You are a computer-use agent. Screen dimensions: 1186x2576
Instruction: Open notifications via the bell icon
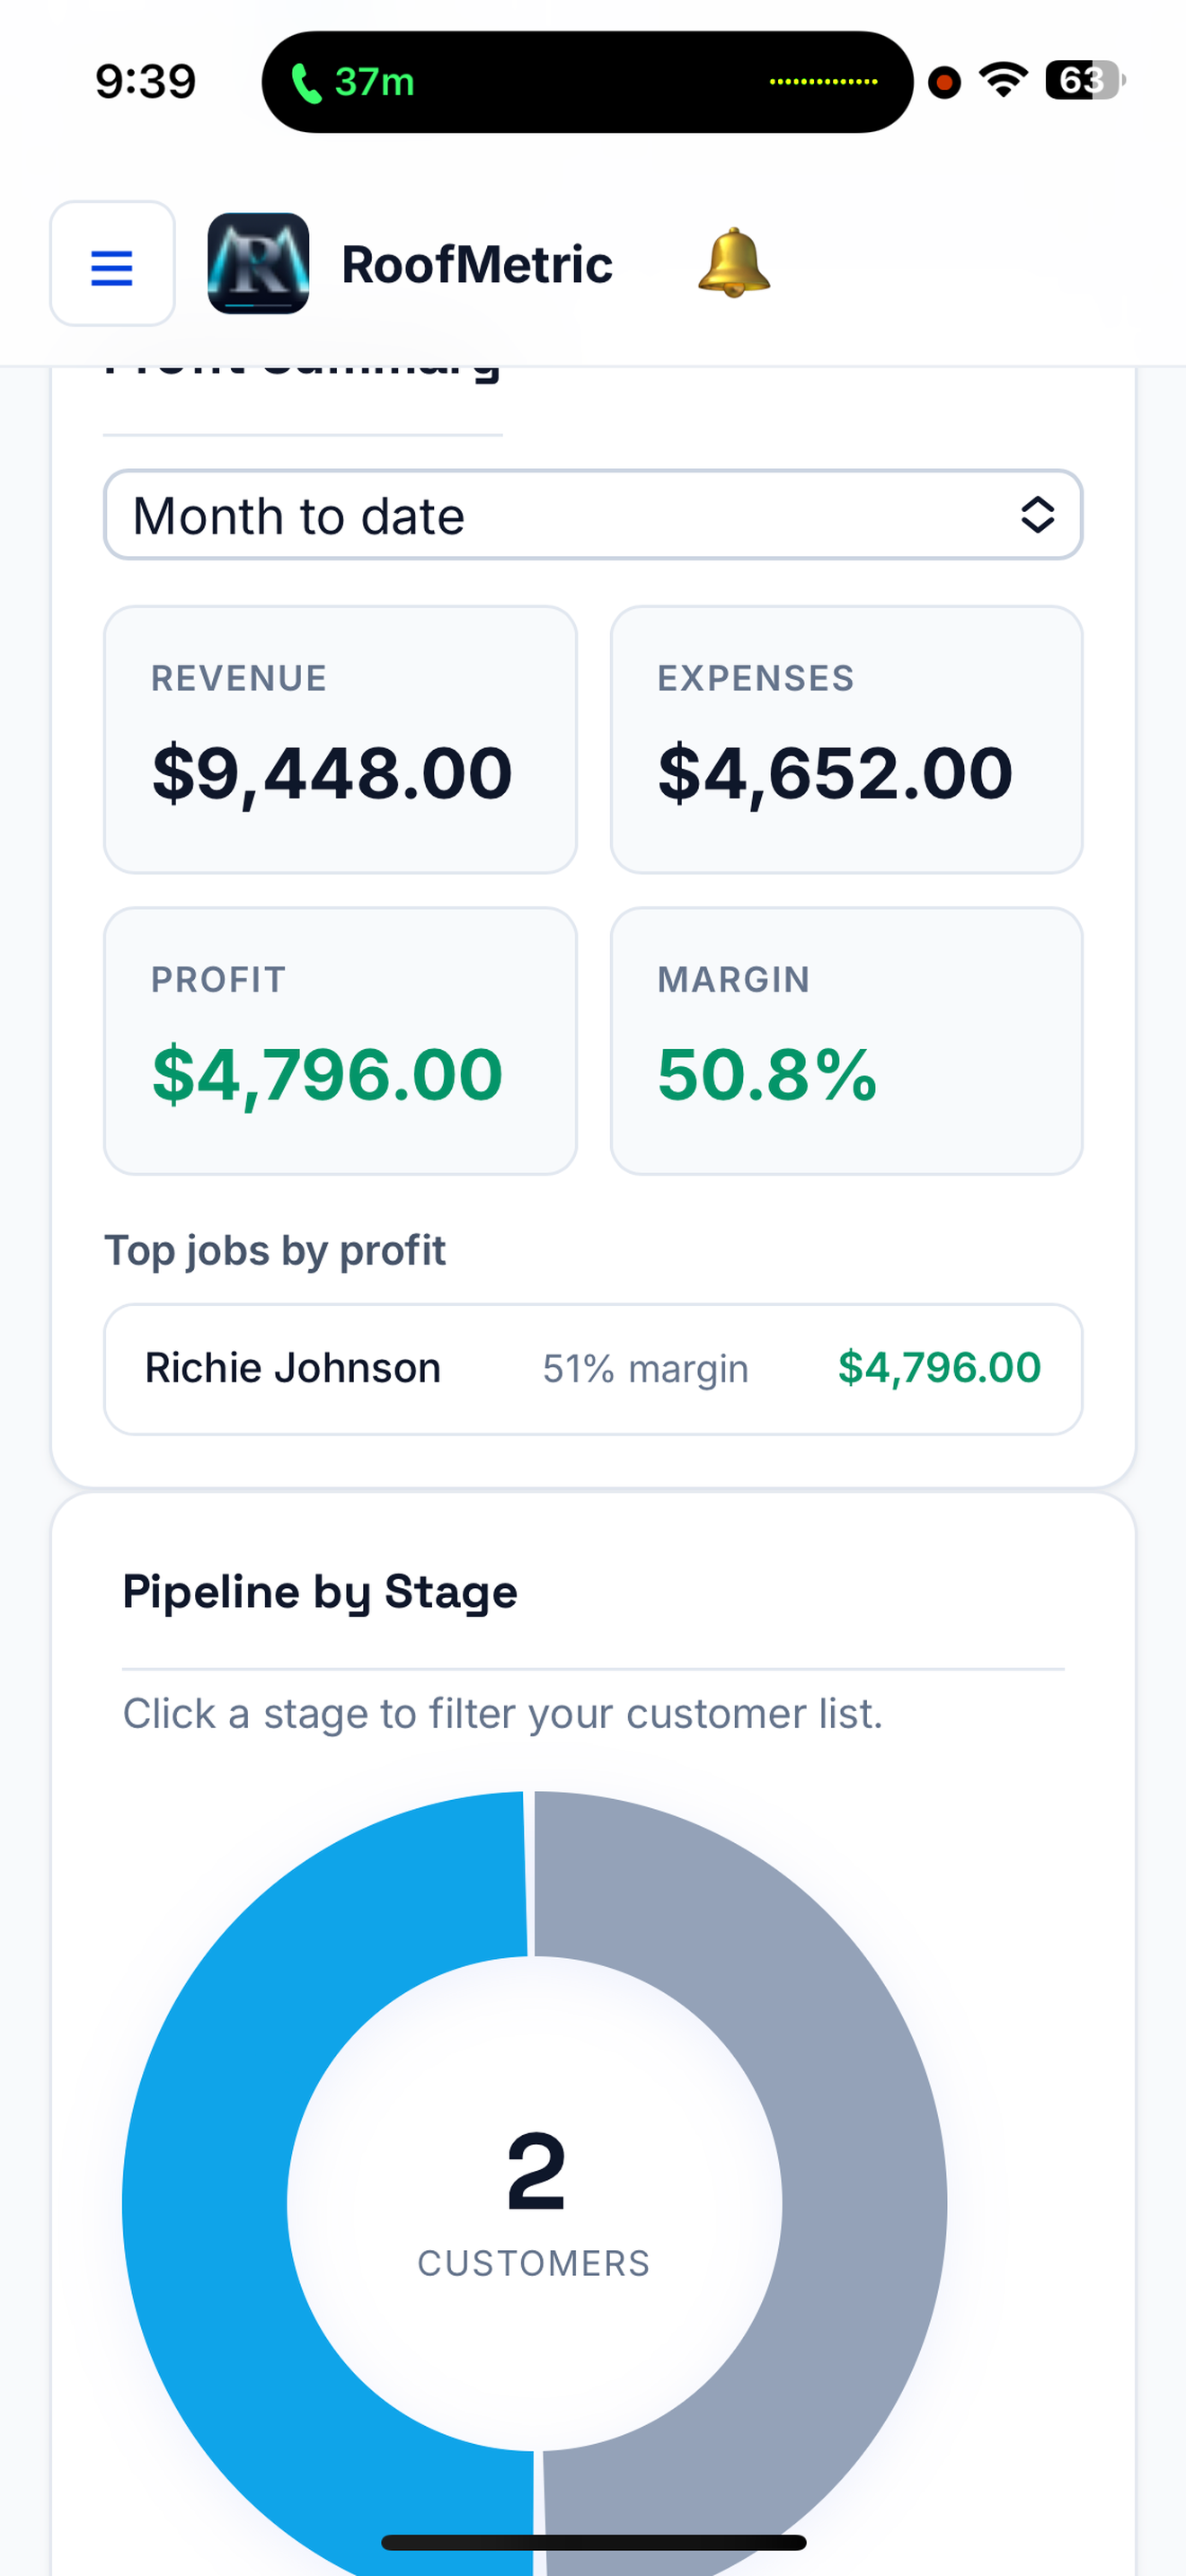tap(734, 263)
